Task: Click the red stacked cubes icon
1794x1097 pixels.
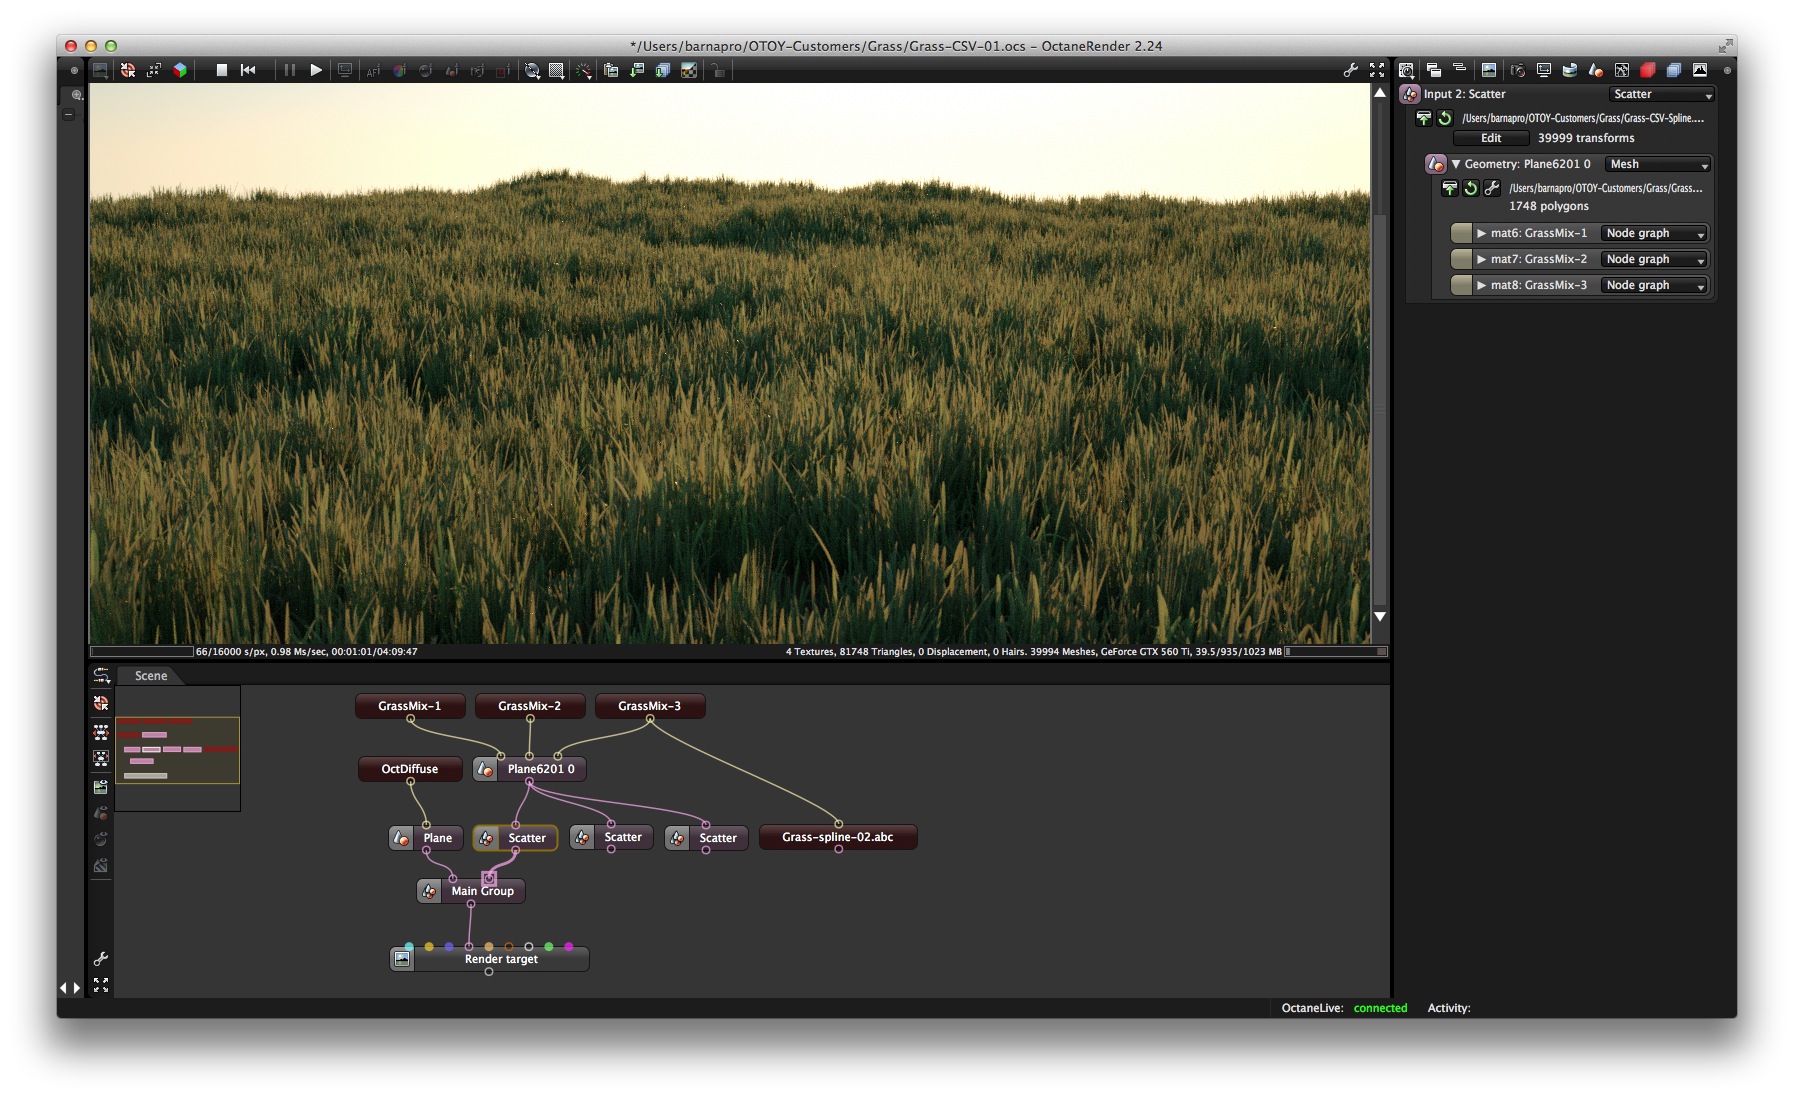Action: pos(1648,70)
